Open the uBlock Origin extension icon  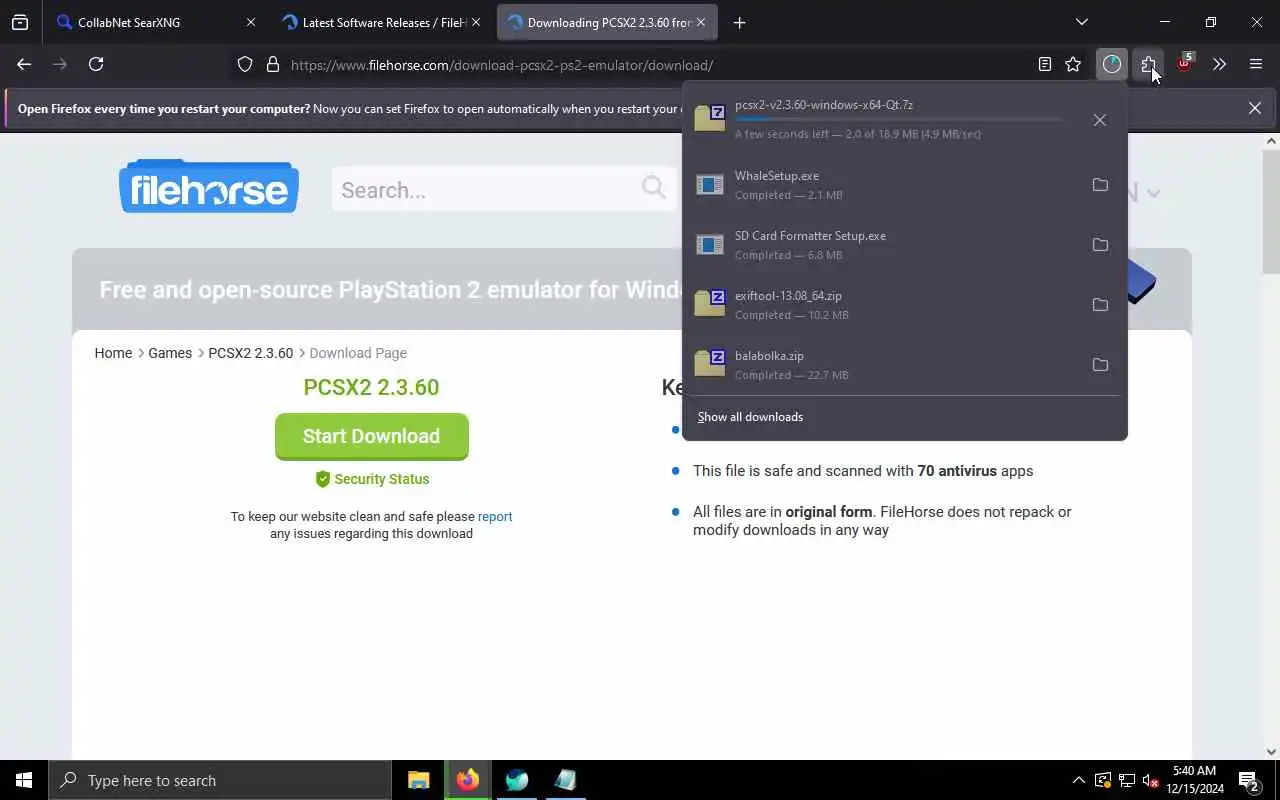tap(1184, 64)
